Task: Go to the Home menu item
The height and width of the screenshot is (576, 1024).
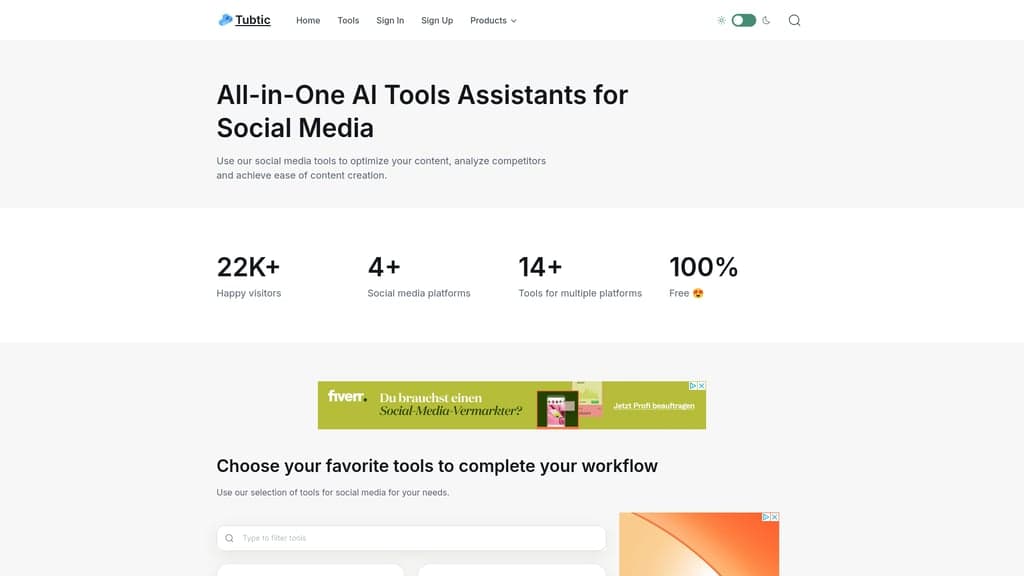Action: pyautogui.click(x=308, y=20)
